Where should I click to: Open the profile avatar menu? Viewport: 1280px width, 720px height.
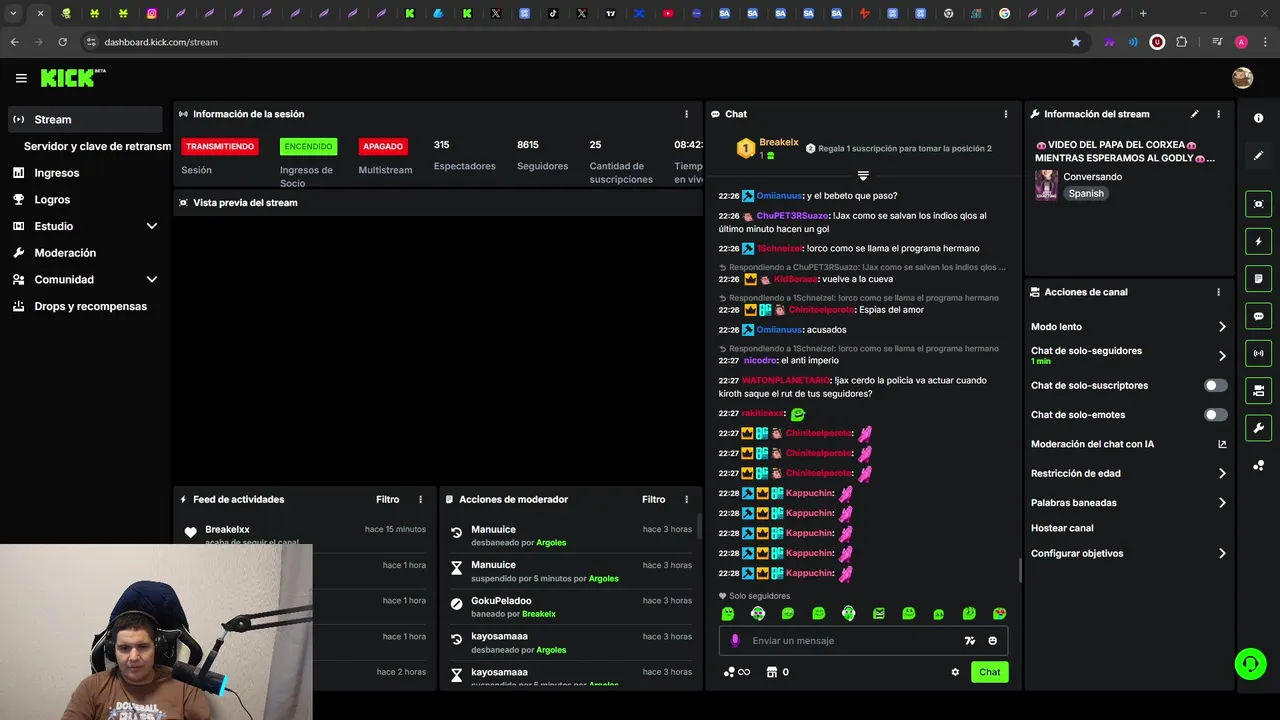(1242, 78)
